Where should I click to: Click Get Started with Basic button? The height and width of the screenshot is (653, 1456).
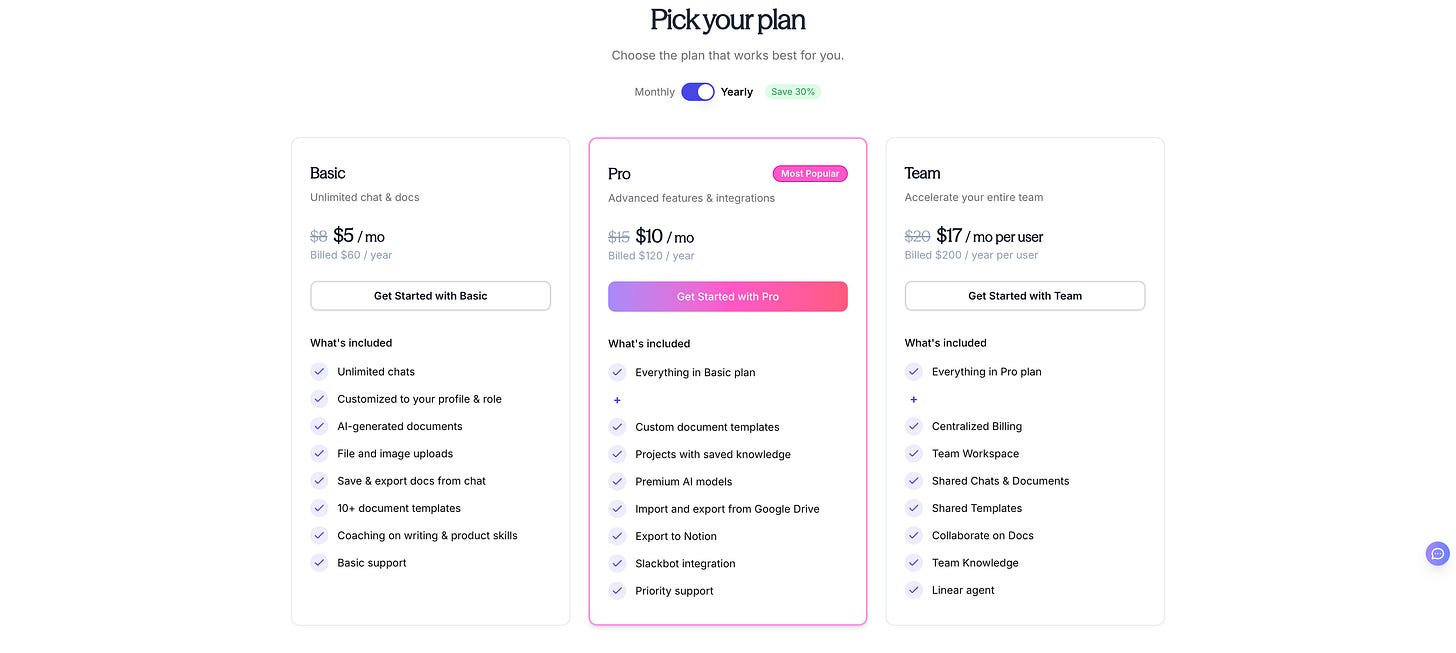coord(430,296)
